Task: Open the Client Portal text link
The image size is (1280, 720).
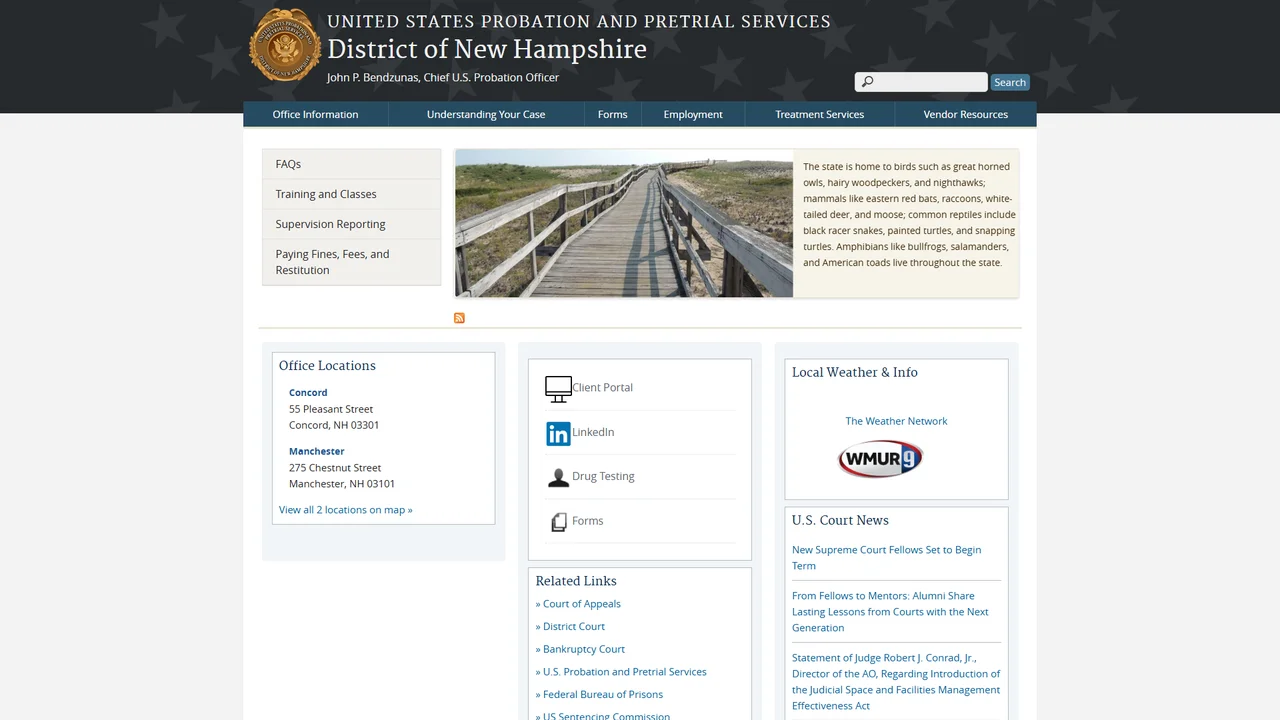Action: (x=602, y=388)
